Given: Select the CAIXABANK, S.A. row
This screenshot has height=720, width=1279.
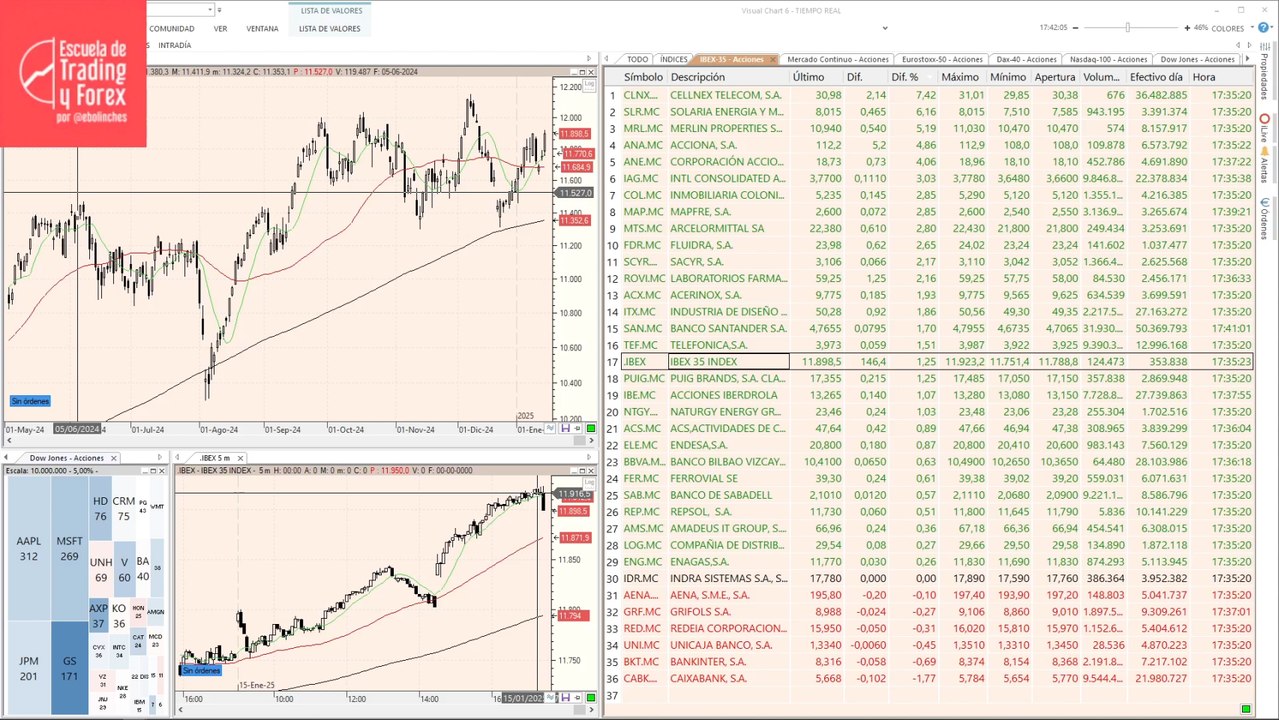Looking at the screenshot, I should pyautogui.click(x=929, y=678).
